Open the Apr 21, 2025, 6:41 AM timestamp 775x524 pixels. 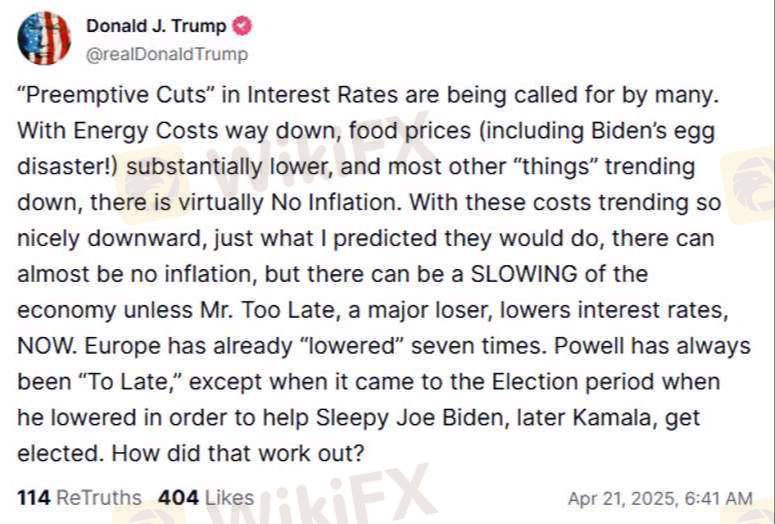click(x=660, y=498)
